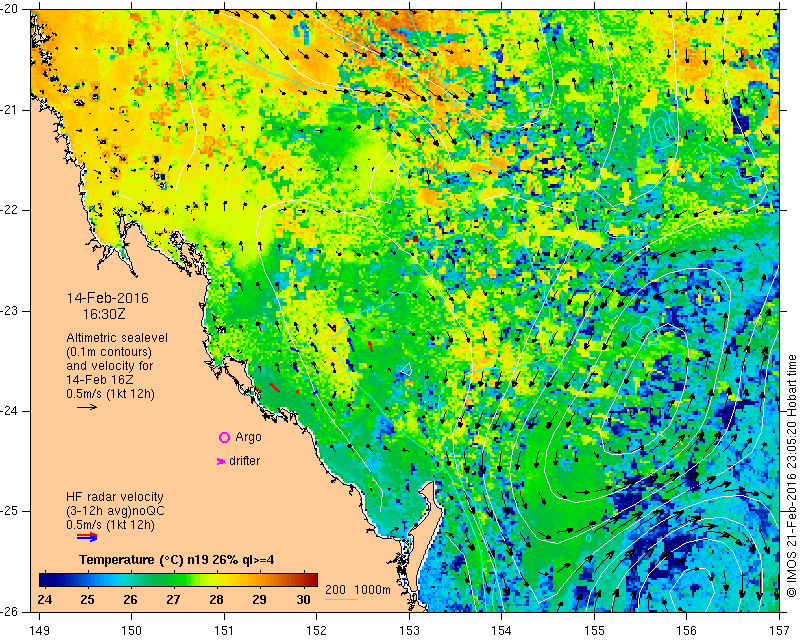The width and height of the screenshot is (800, 640).
Task: Click colorbar tick label '25'
Action: (x=87, y=599)
